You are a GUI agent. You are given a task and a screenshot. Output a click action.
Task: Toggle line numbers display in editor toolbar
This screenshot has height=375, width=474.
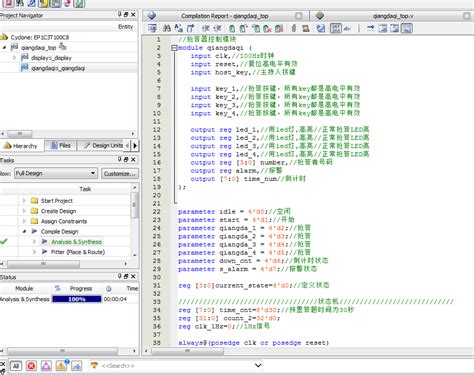(x=336, y=28)
